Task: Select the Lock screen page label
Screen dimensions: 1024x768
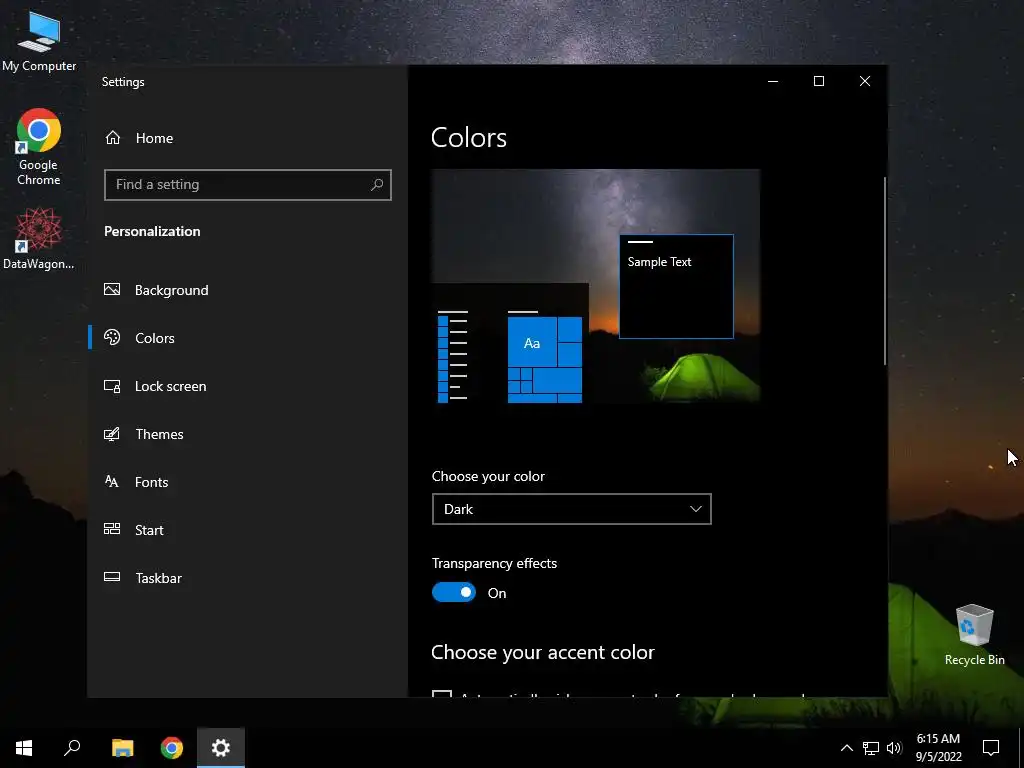Action: [x=170, y=386]
